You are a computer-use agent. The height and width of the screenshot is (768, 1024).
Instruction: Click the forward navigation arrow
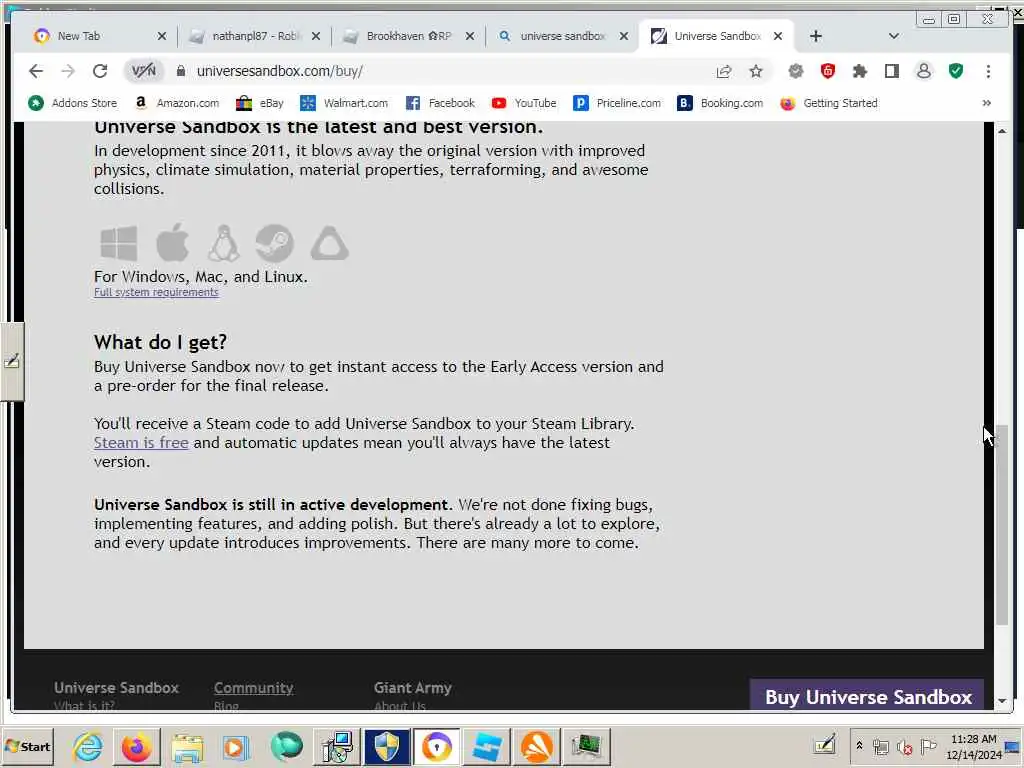point(68,71)
